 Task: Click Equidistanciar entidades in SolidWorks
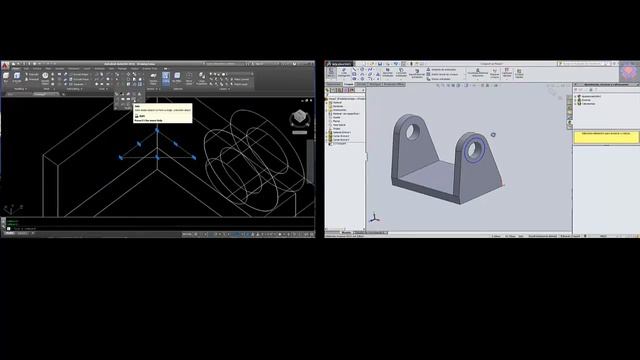417,73
